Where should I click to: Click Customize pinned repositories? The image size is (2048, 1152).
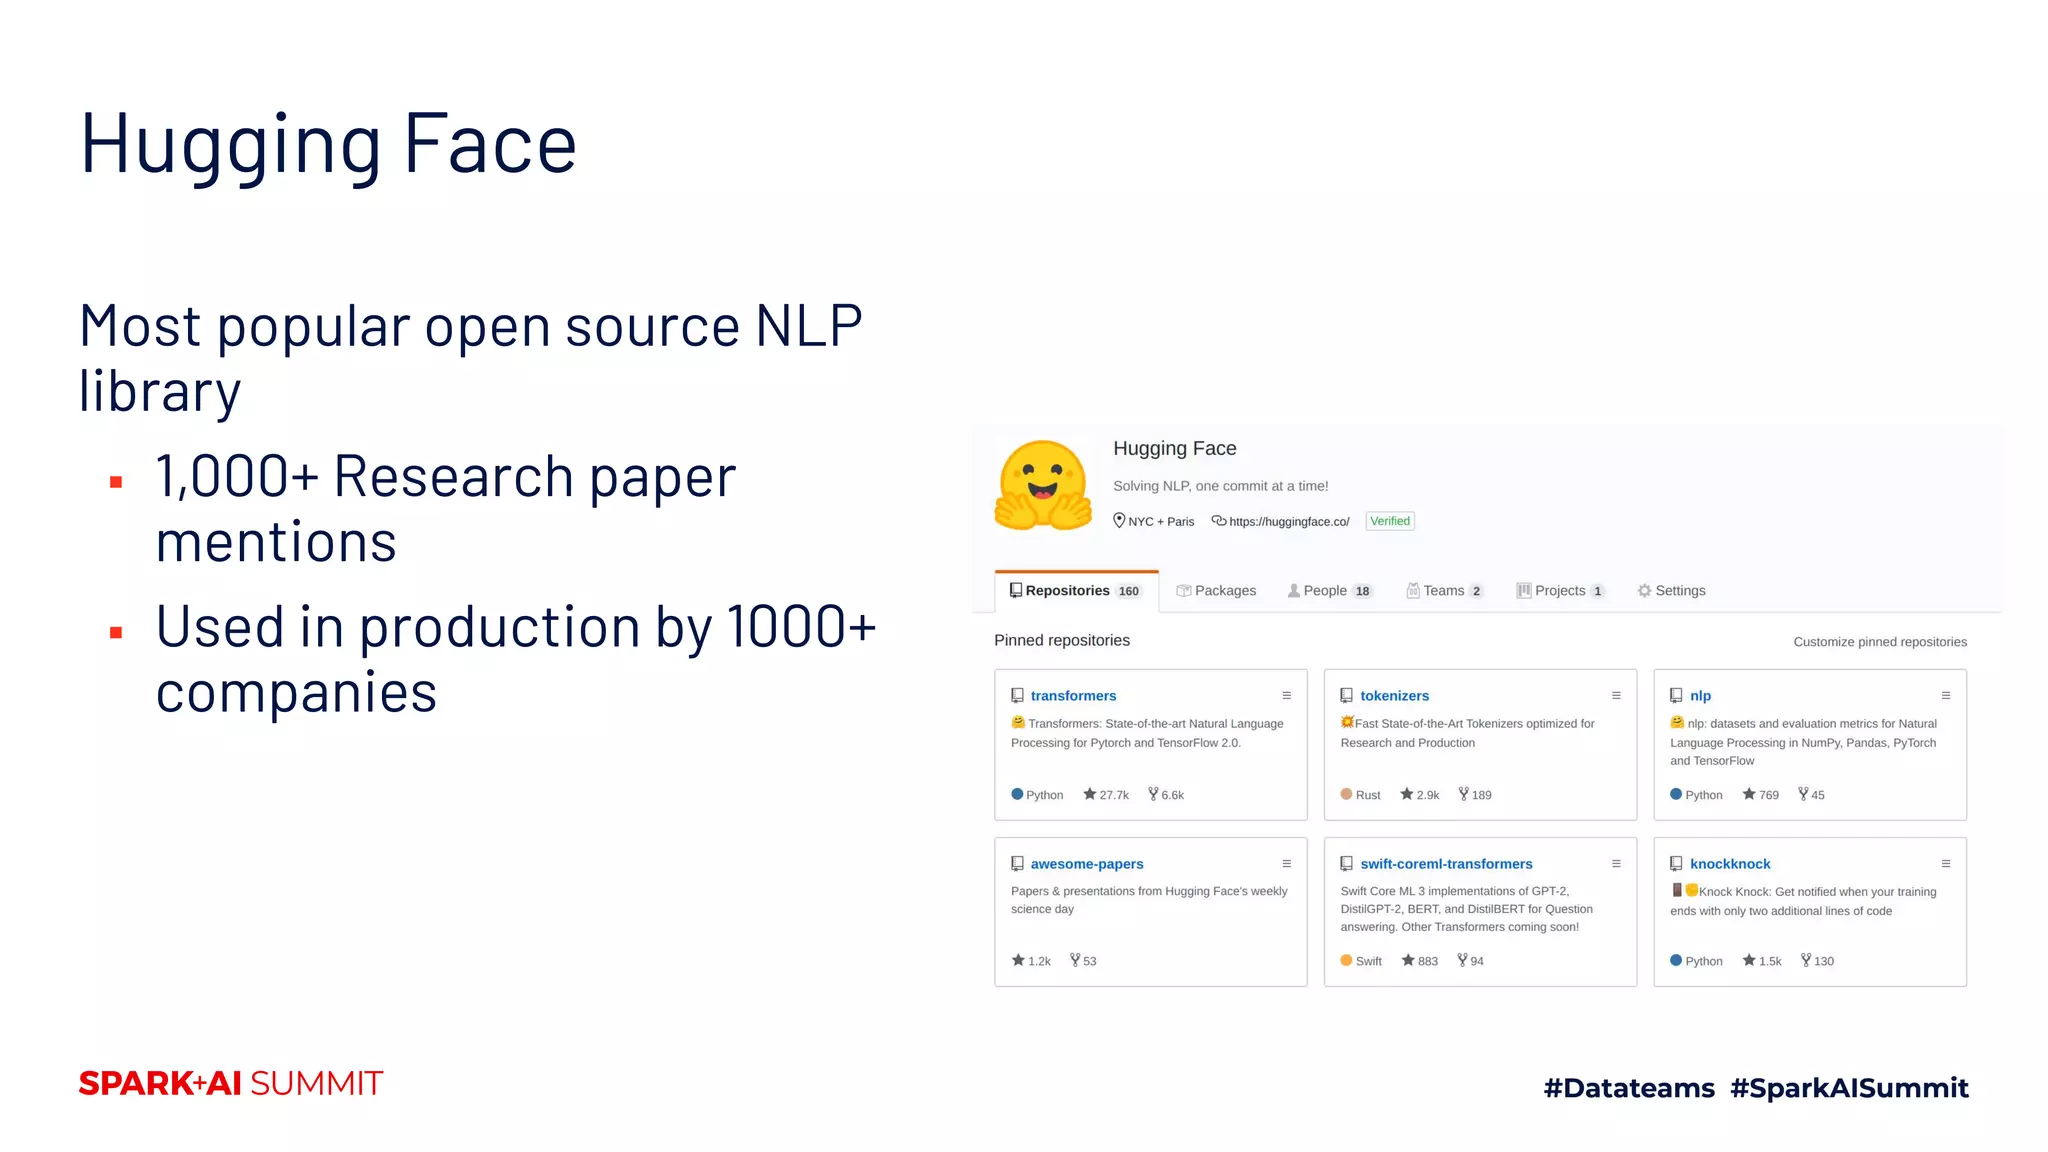coord(1880,642)
